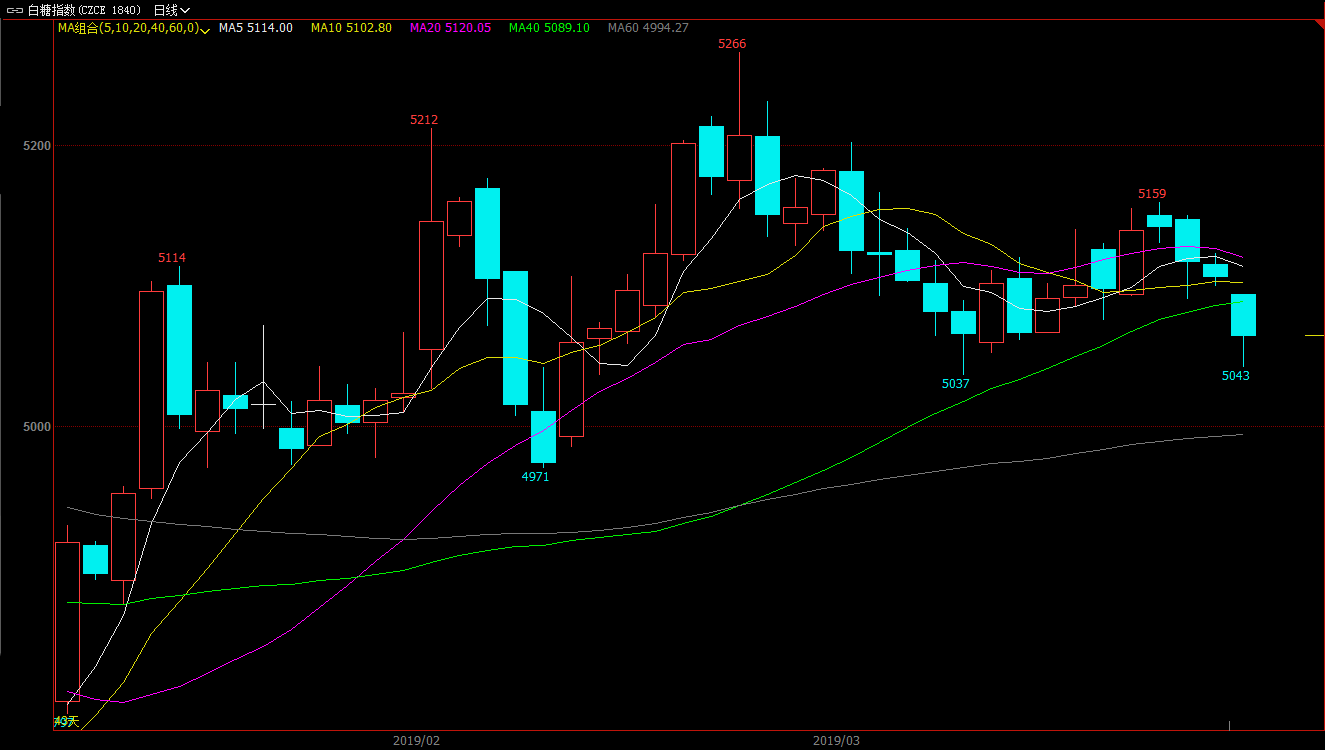Click the 5200 price axis label
Screen dimensions: 1325x750
click(x=36, y=146)
